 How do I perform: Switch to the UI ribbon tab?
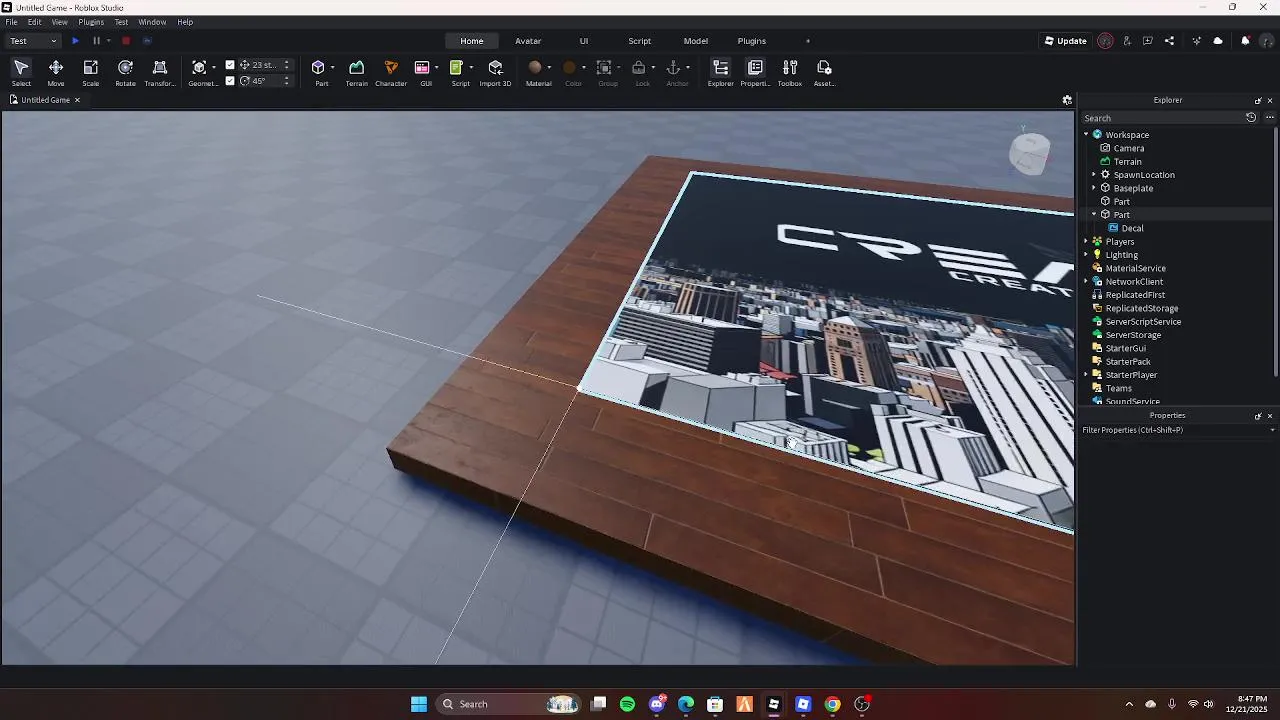pos(584,41)
